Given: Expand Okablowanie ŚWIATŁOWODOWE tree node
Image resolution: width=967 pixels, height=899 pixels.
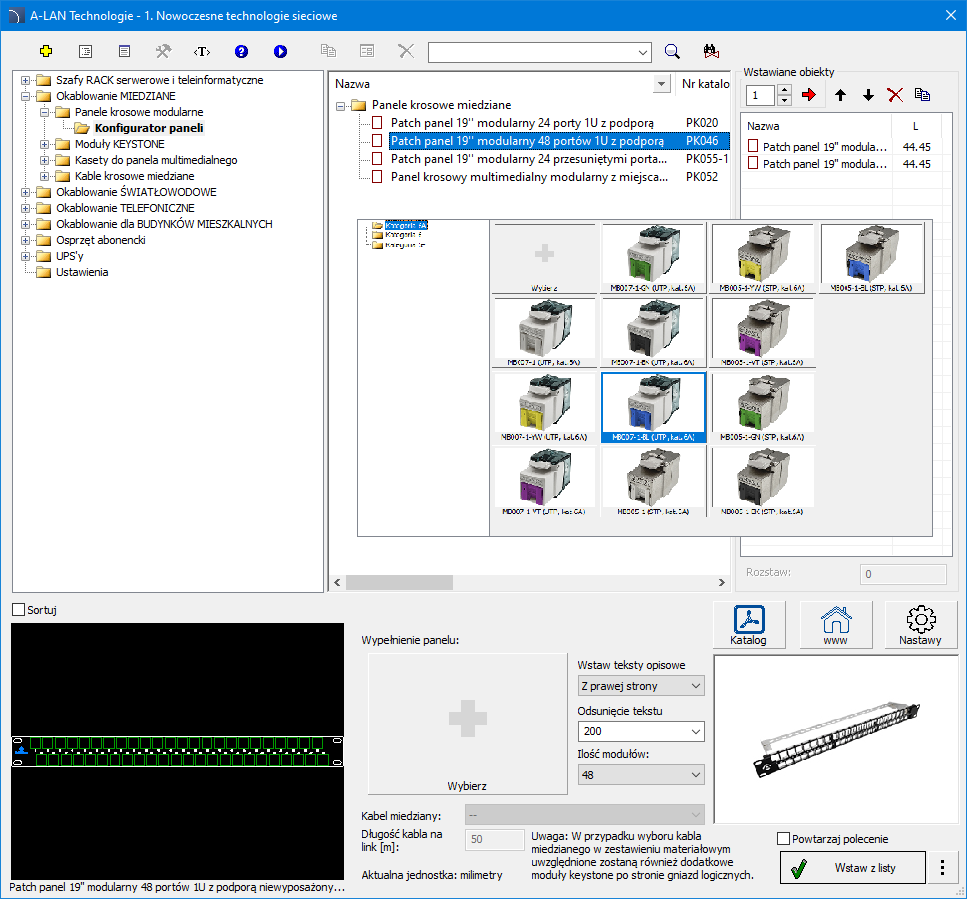Looking at the screenshot, I should [26, 192].
